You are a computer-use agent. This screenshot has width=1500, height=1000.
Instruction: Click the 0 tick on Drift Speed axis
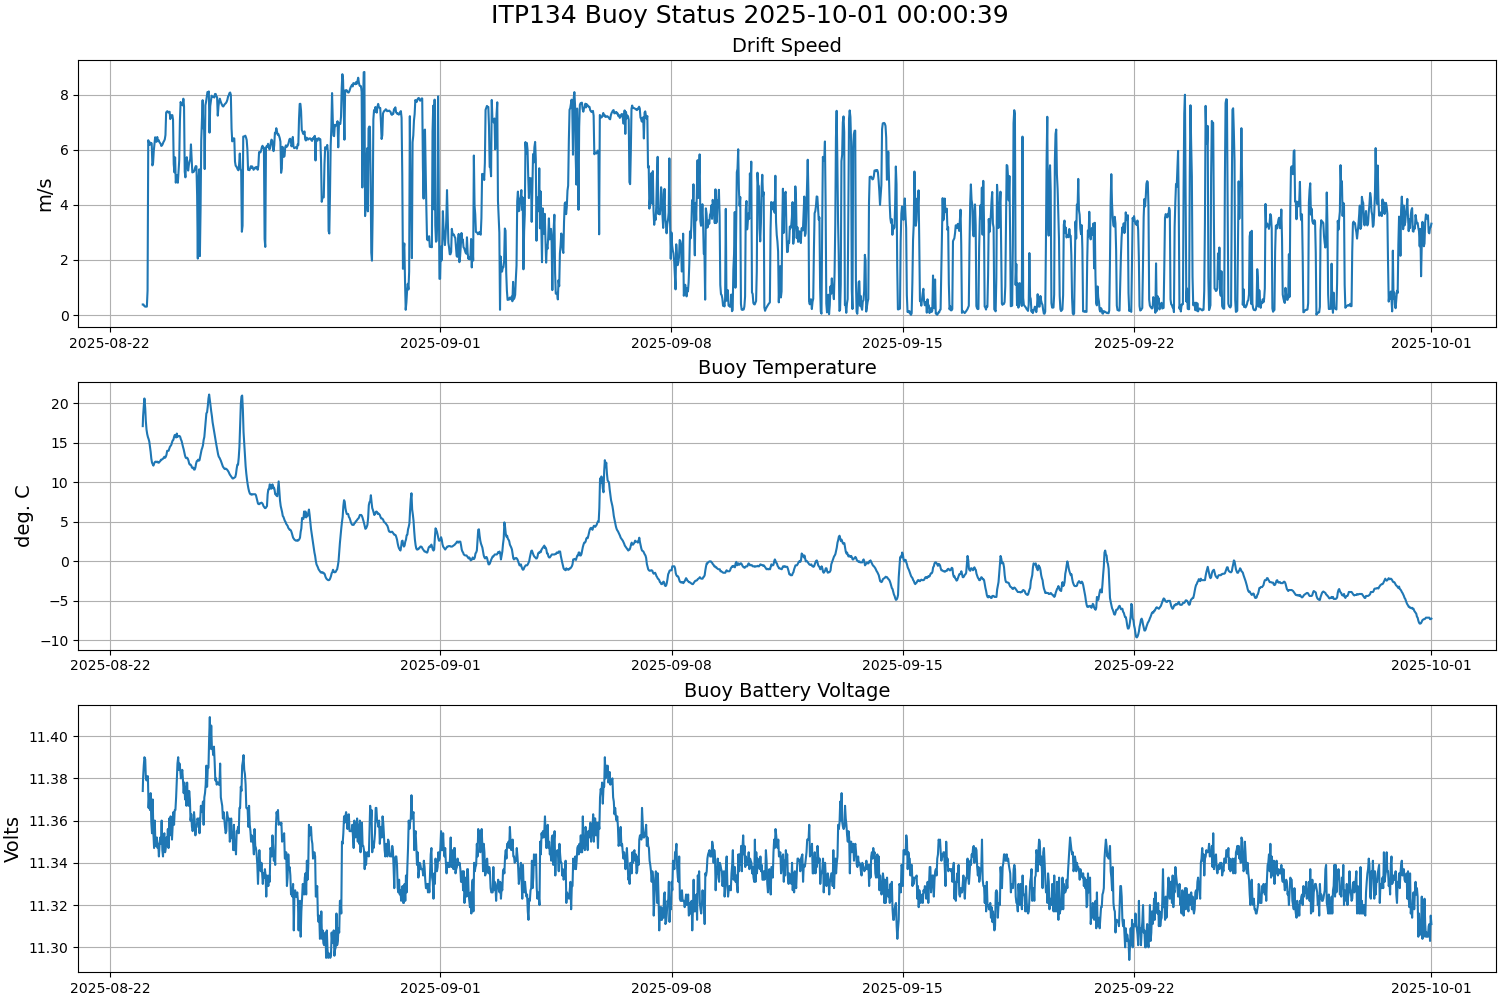tap(64, 316)
